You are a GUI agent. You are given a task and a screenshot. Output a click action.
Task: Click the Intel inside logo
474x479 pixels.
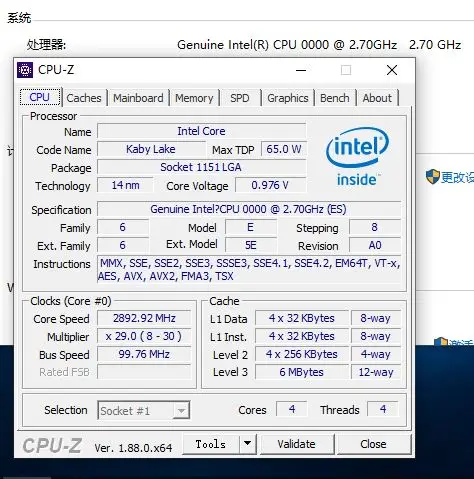coord(357,157)
